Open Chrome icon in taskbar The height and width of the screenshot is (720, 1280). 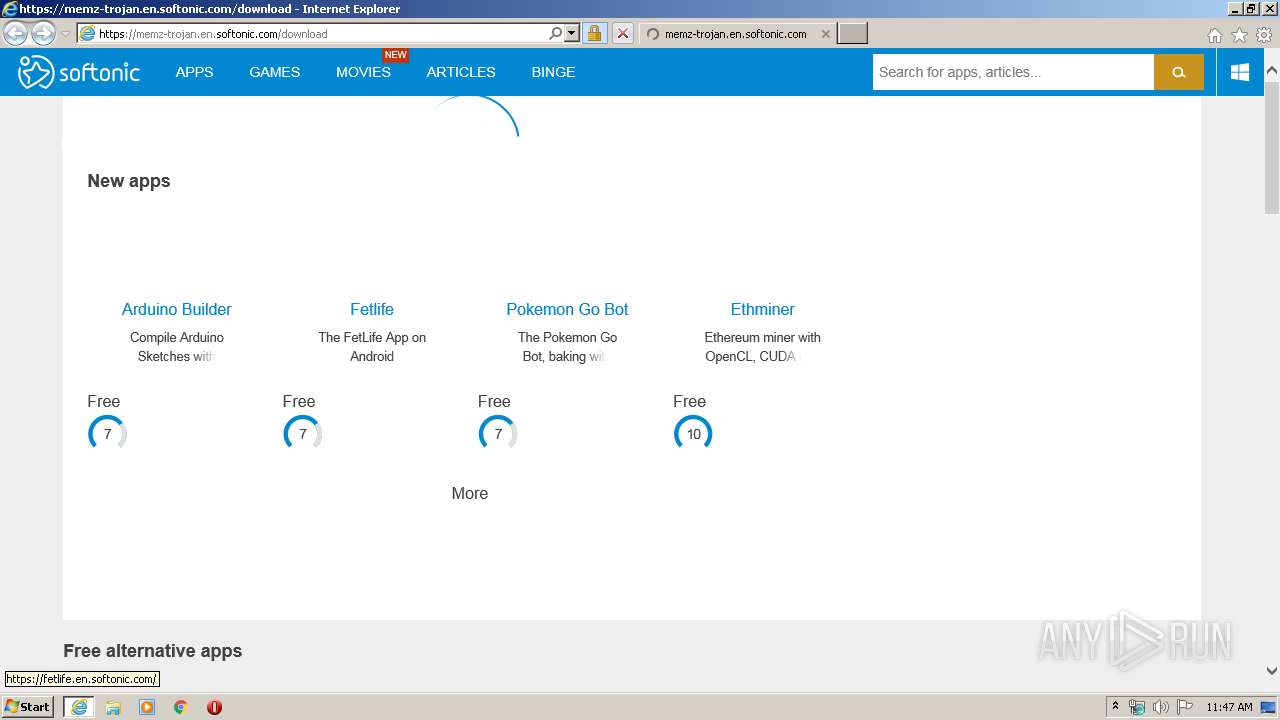[x=180, y=707]
